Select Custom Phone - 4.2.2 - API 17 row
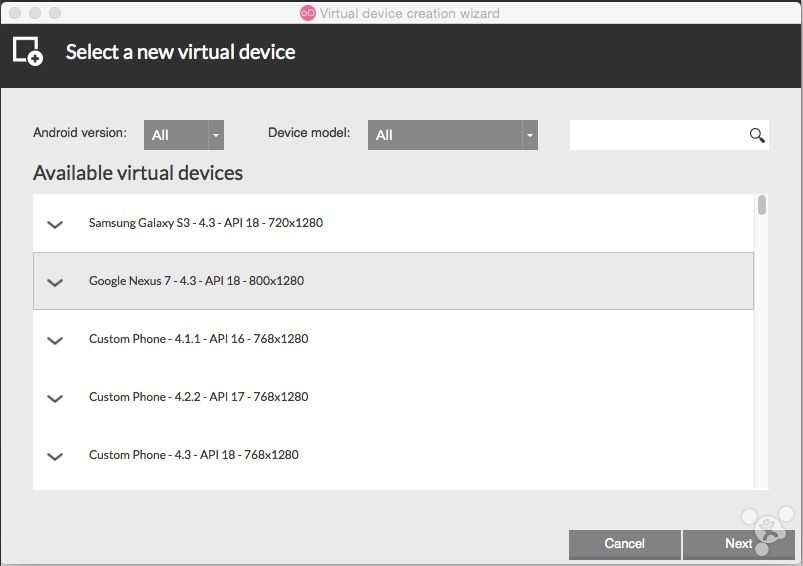This screenshot has height=566, width=803. (x=393, y=396)
